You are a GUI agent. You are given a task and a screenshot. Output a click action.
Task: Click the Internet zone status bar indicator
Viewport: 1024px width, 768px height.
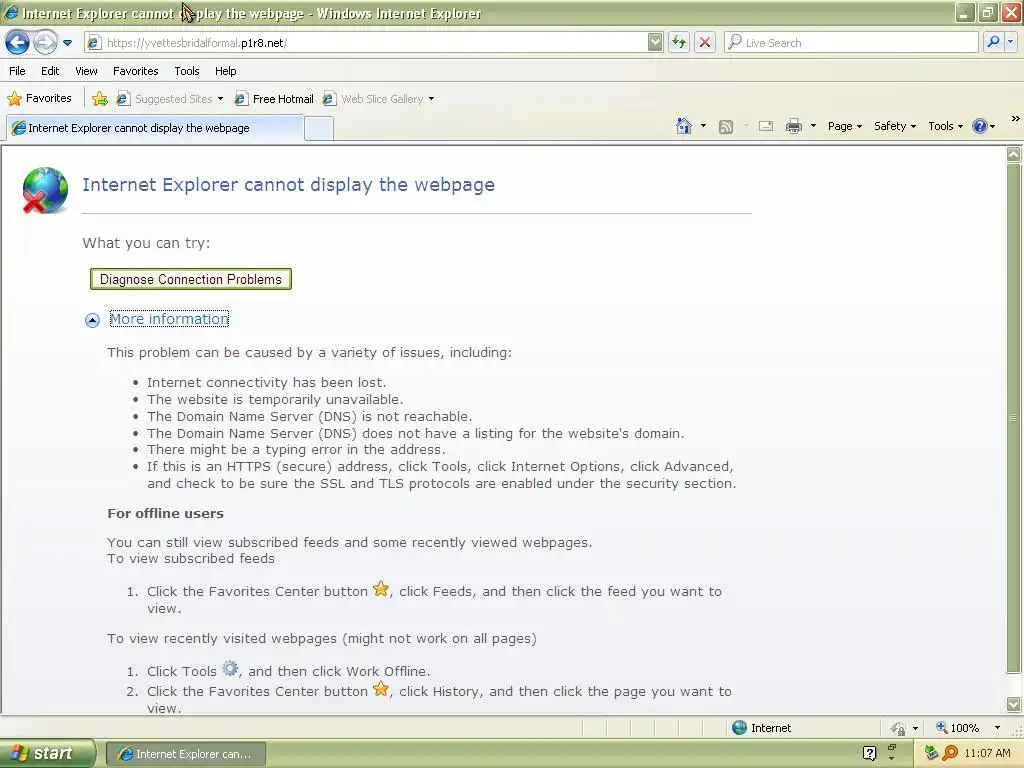761,728
